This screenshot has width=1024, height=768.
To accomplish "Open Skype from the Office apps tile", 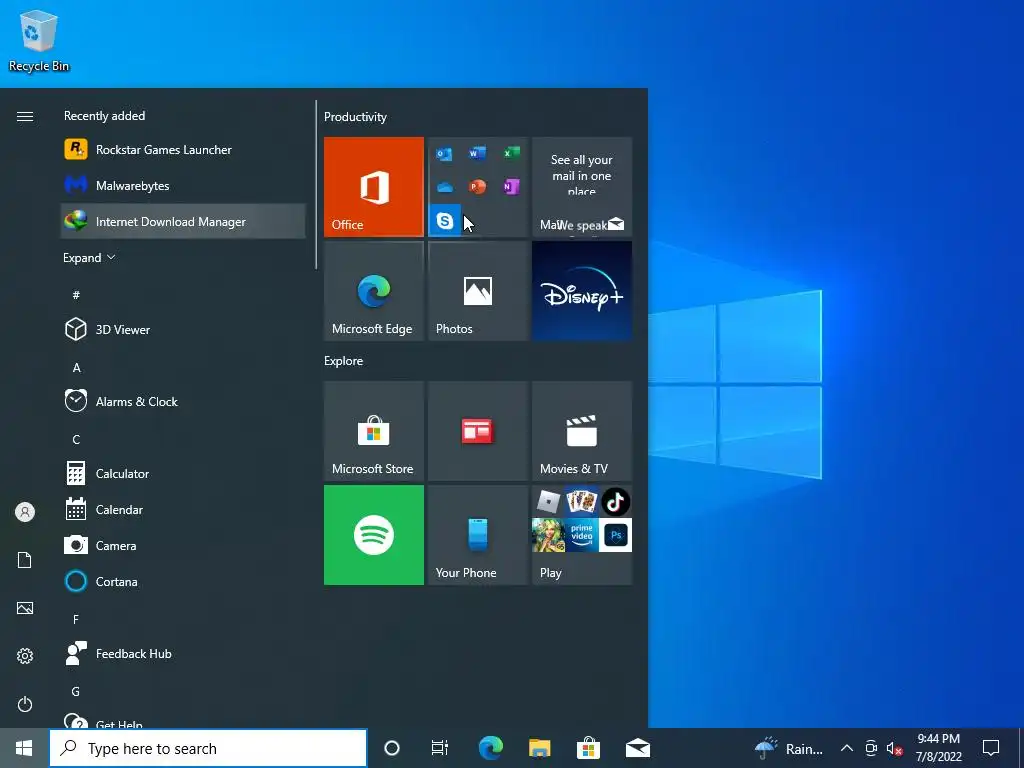I will pyautogui.click(x=445, y=221).
